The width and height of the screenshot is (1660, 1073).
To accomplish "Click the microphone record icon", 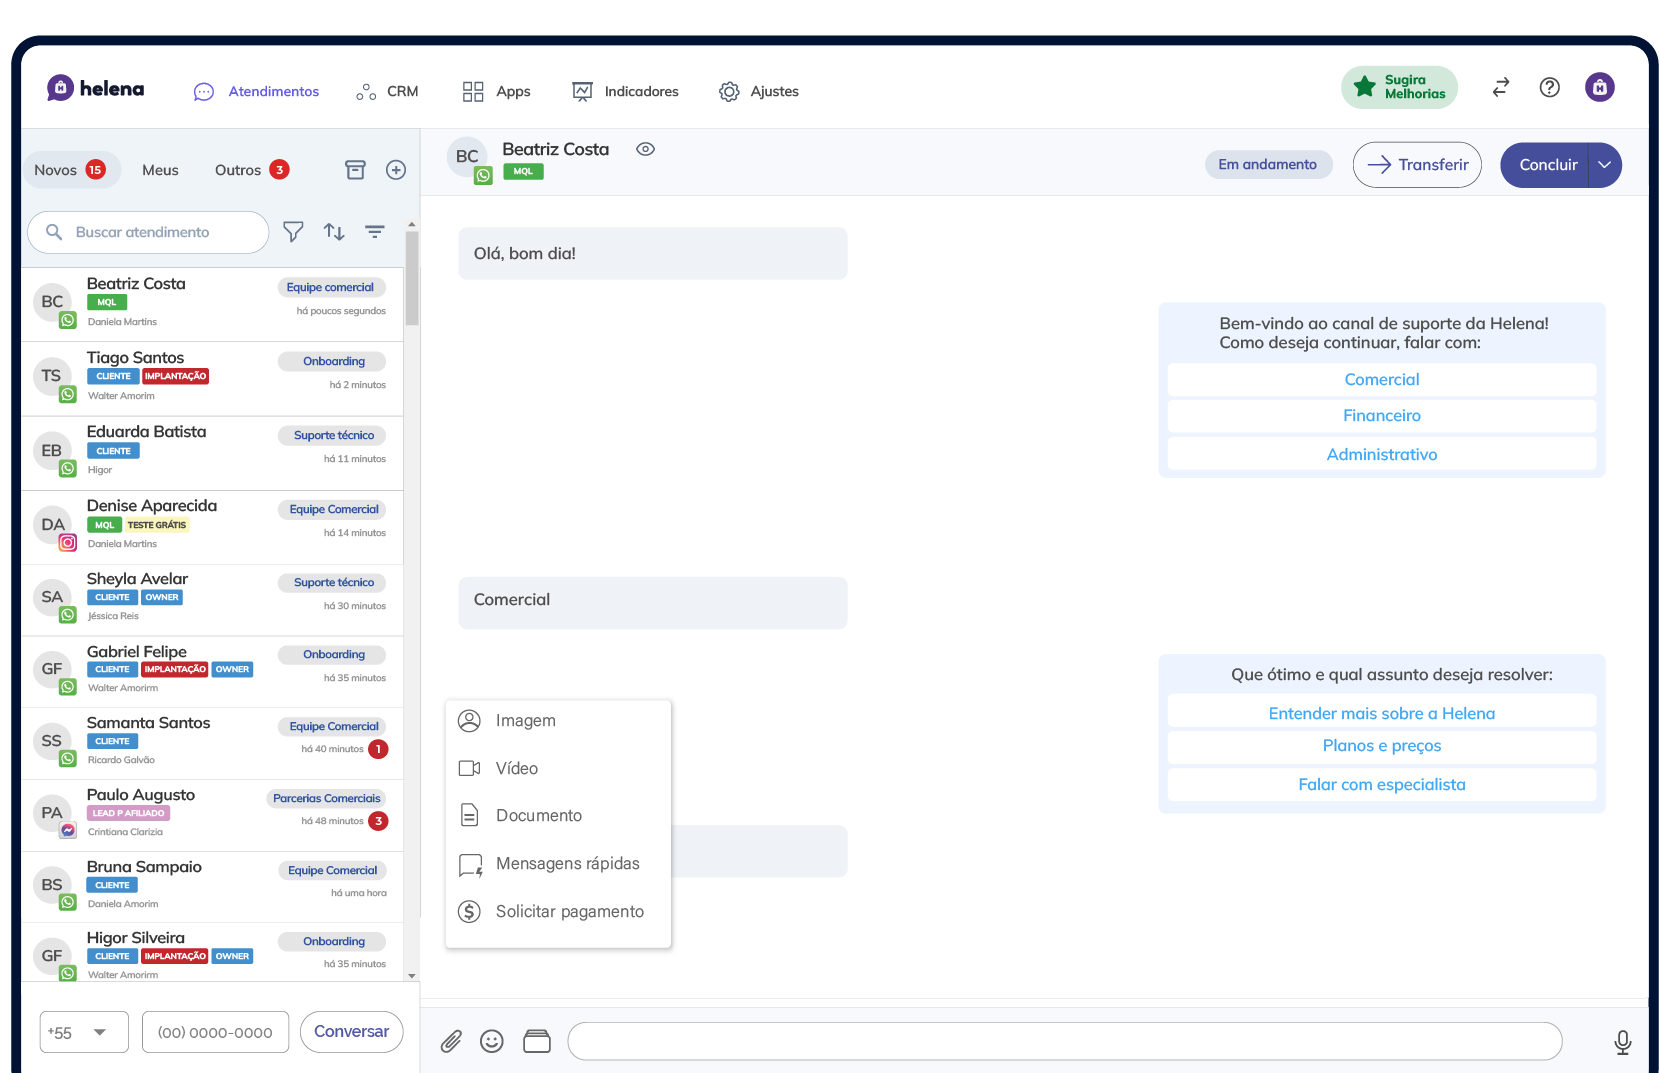I will pos(1622,1043).
